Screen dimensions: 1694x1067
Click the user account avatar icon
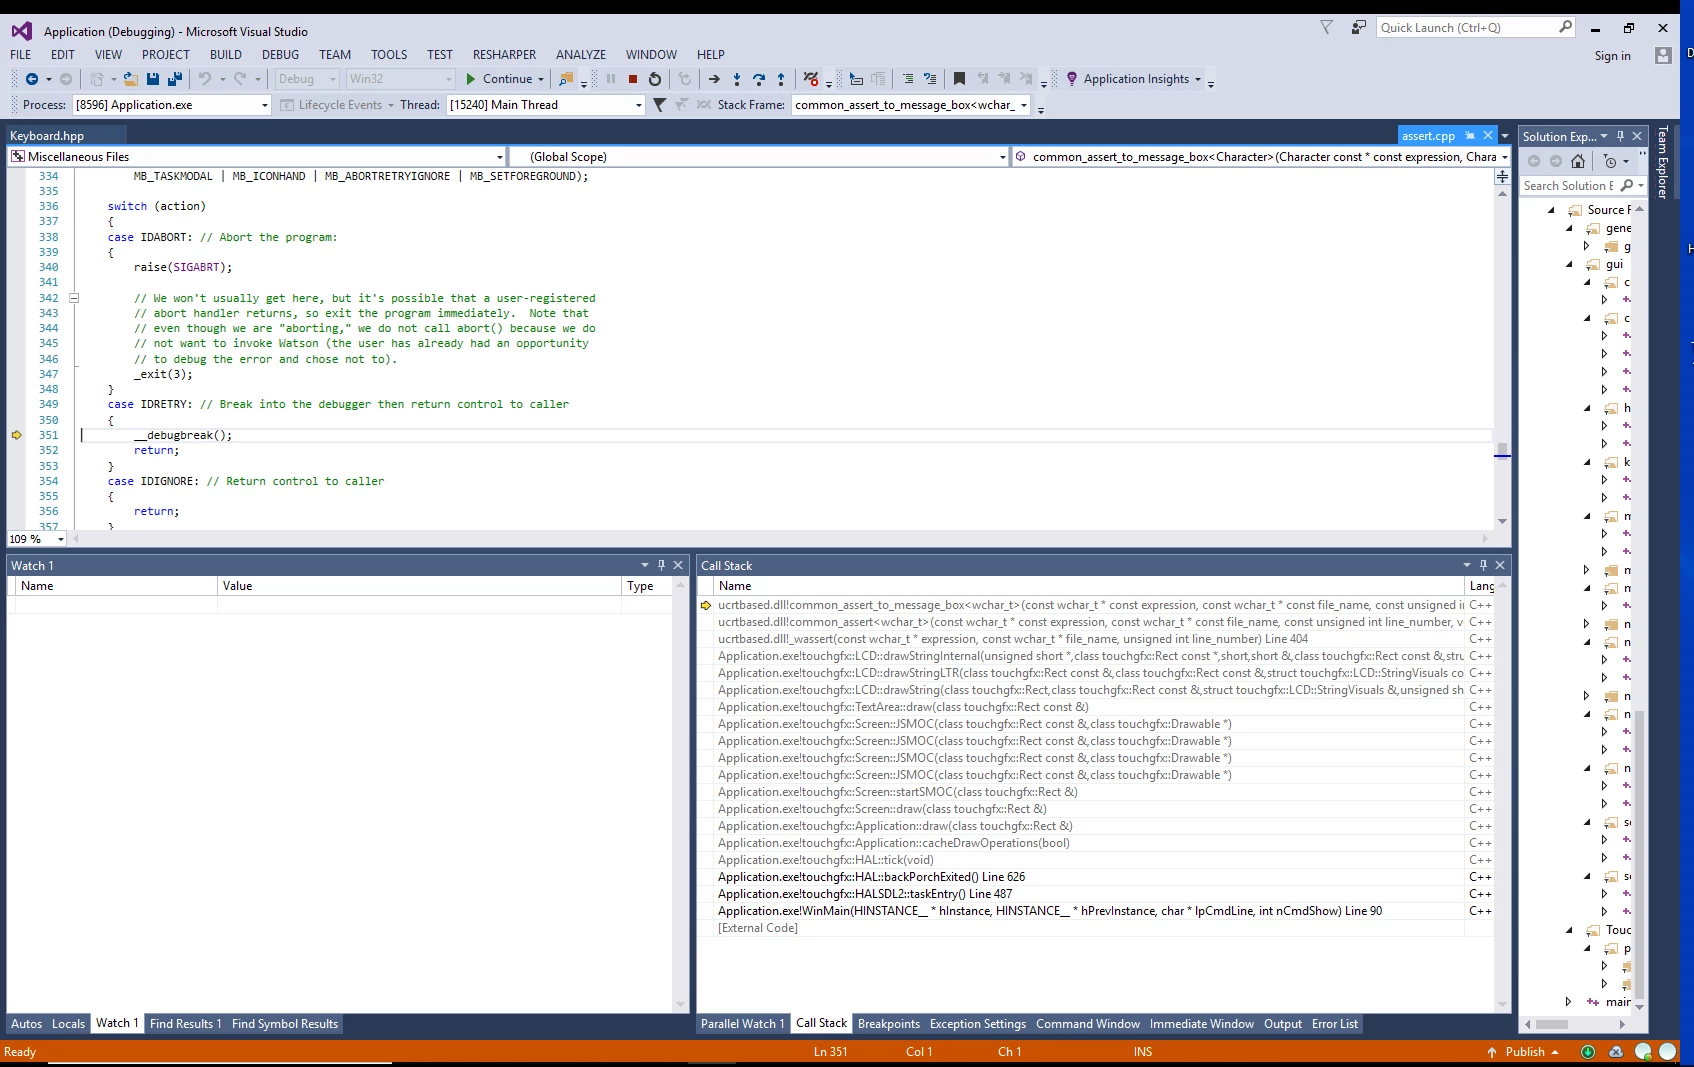tap(1663, 56)
